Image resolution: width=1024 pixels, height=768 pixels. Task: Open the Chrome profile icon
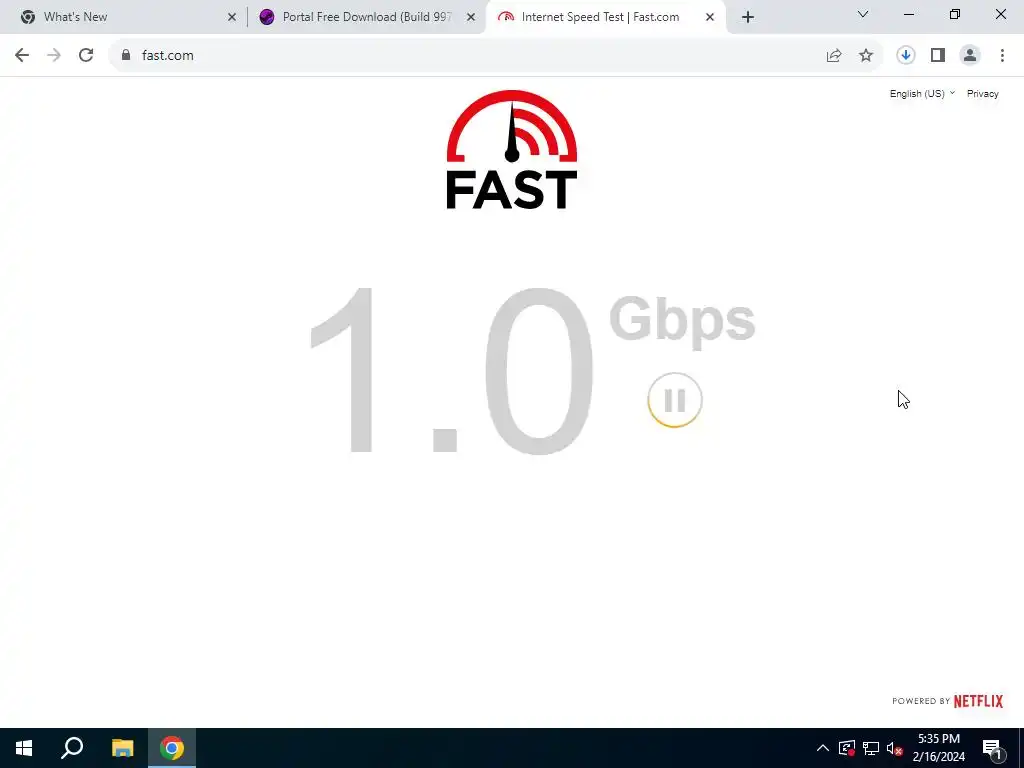(970, 56)
